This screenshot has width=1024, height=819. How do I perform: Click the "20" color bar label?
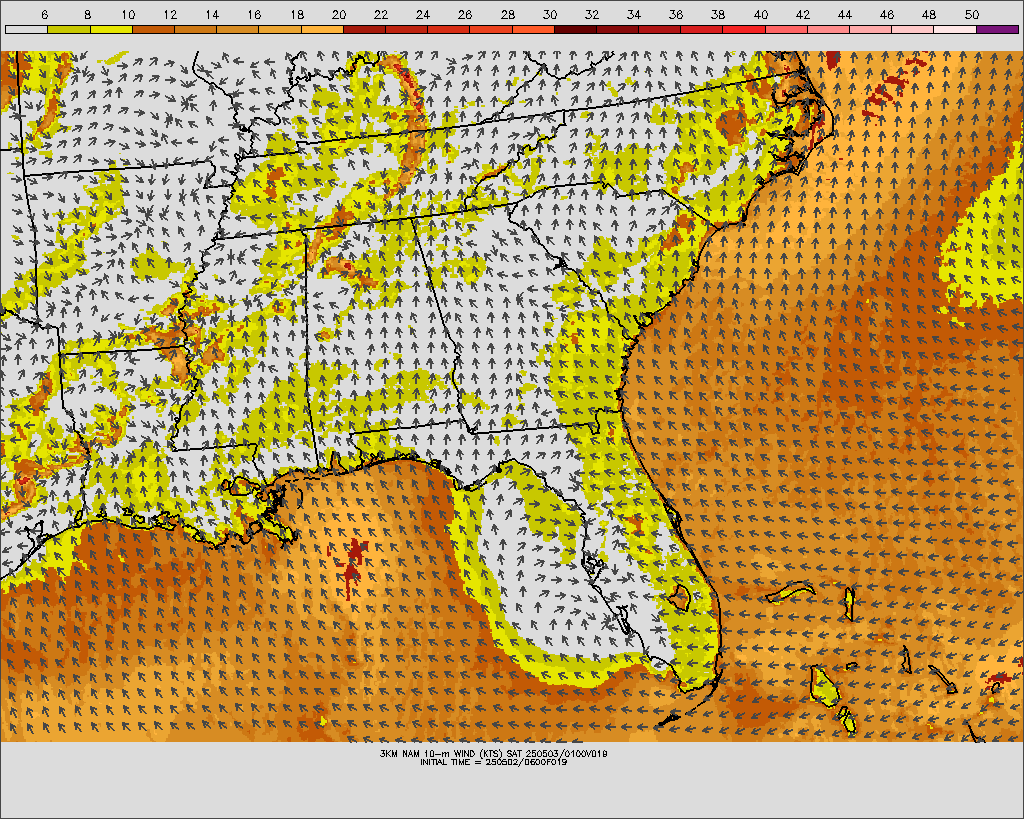click(x=339, y=14)
